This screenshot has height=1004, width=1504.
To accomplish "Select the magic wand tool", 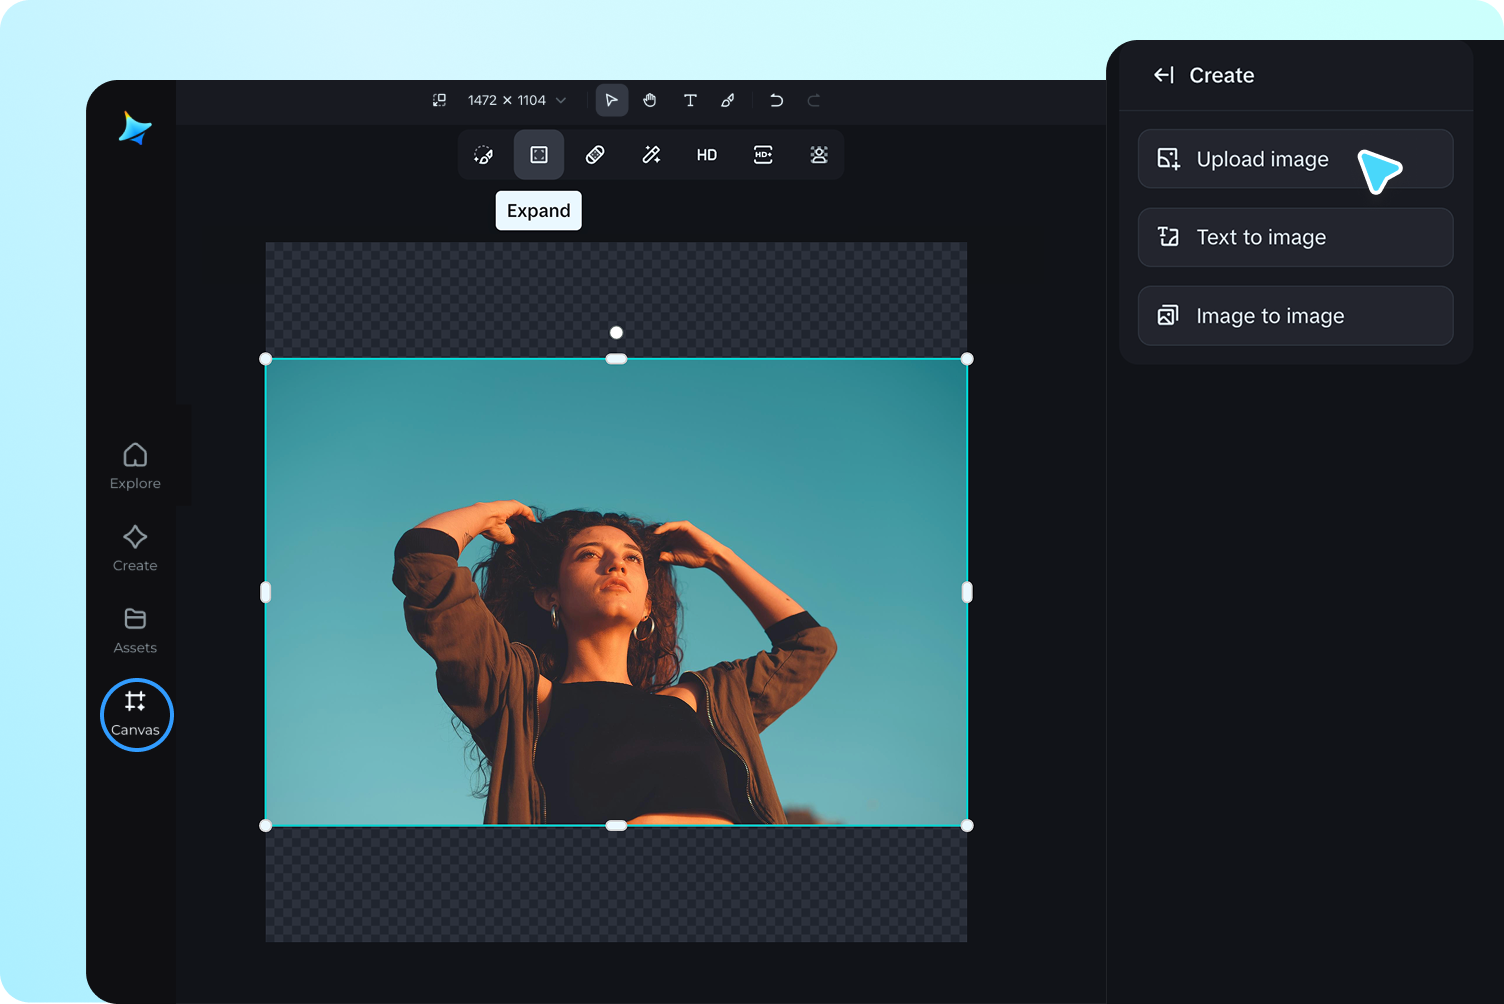I will [x=651, y=155].
